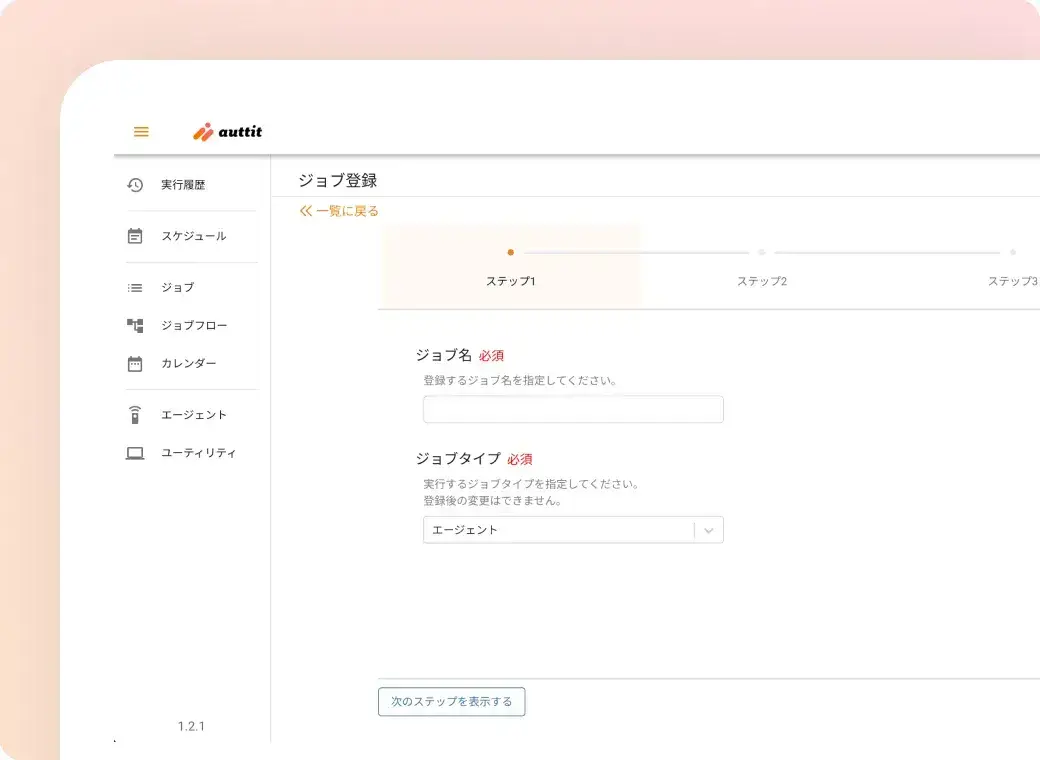
Task: Jump to ステップ2 in the stepper
Action: pyautogui.click(x=761, y=281)
